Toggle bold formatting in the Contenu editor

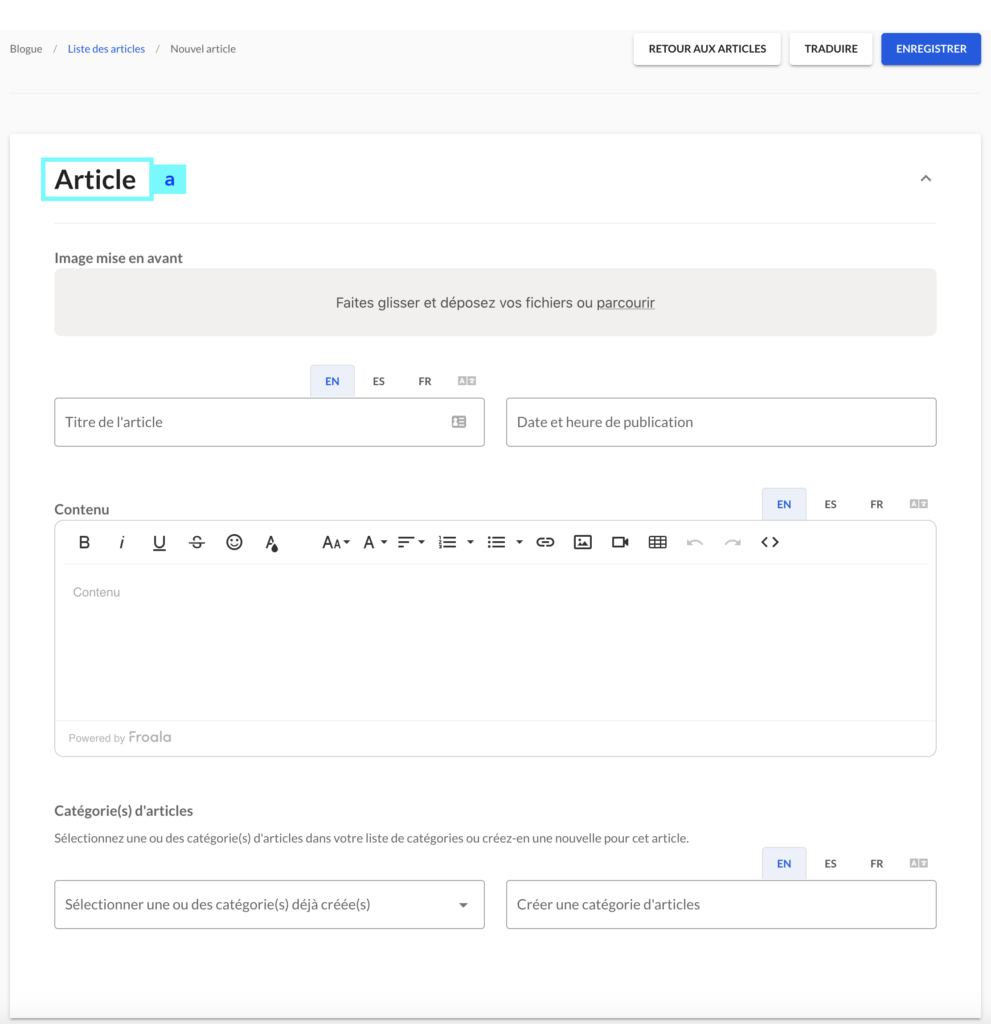[x=84, y=542]
